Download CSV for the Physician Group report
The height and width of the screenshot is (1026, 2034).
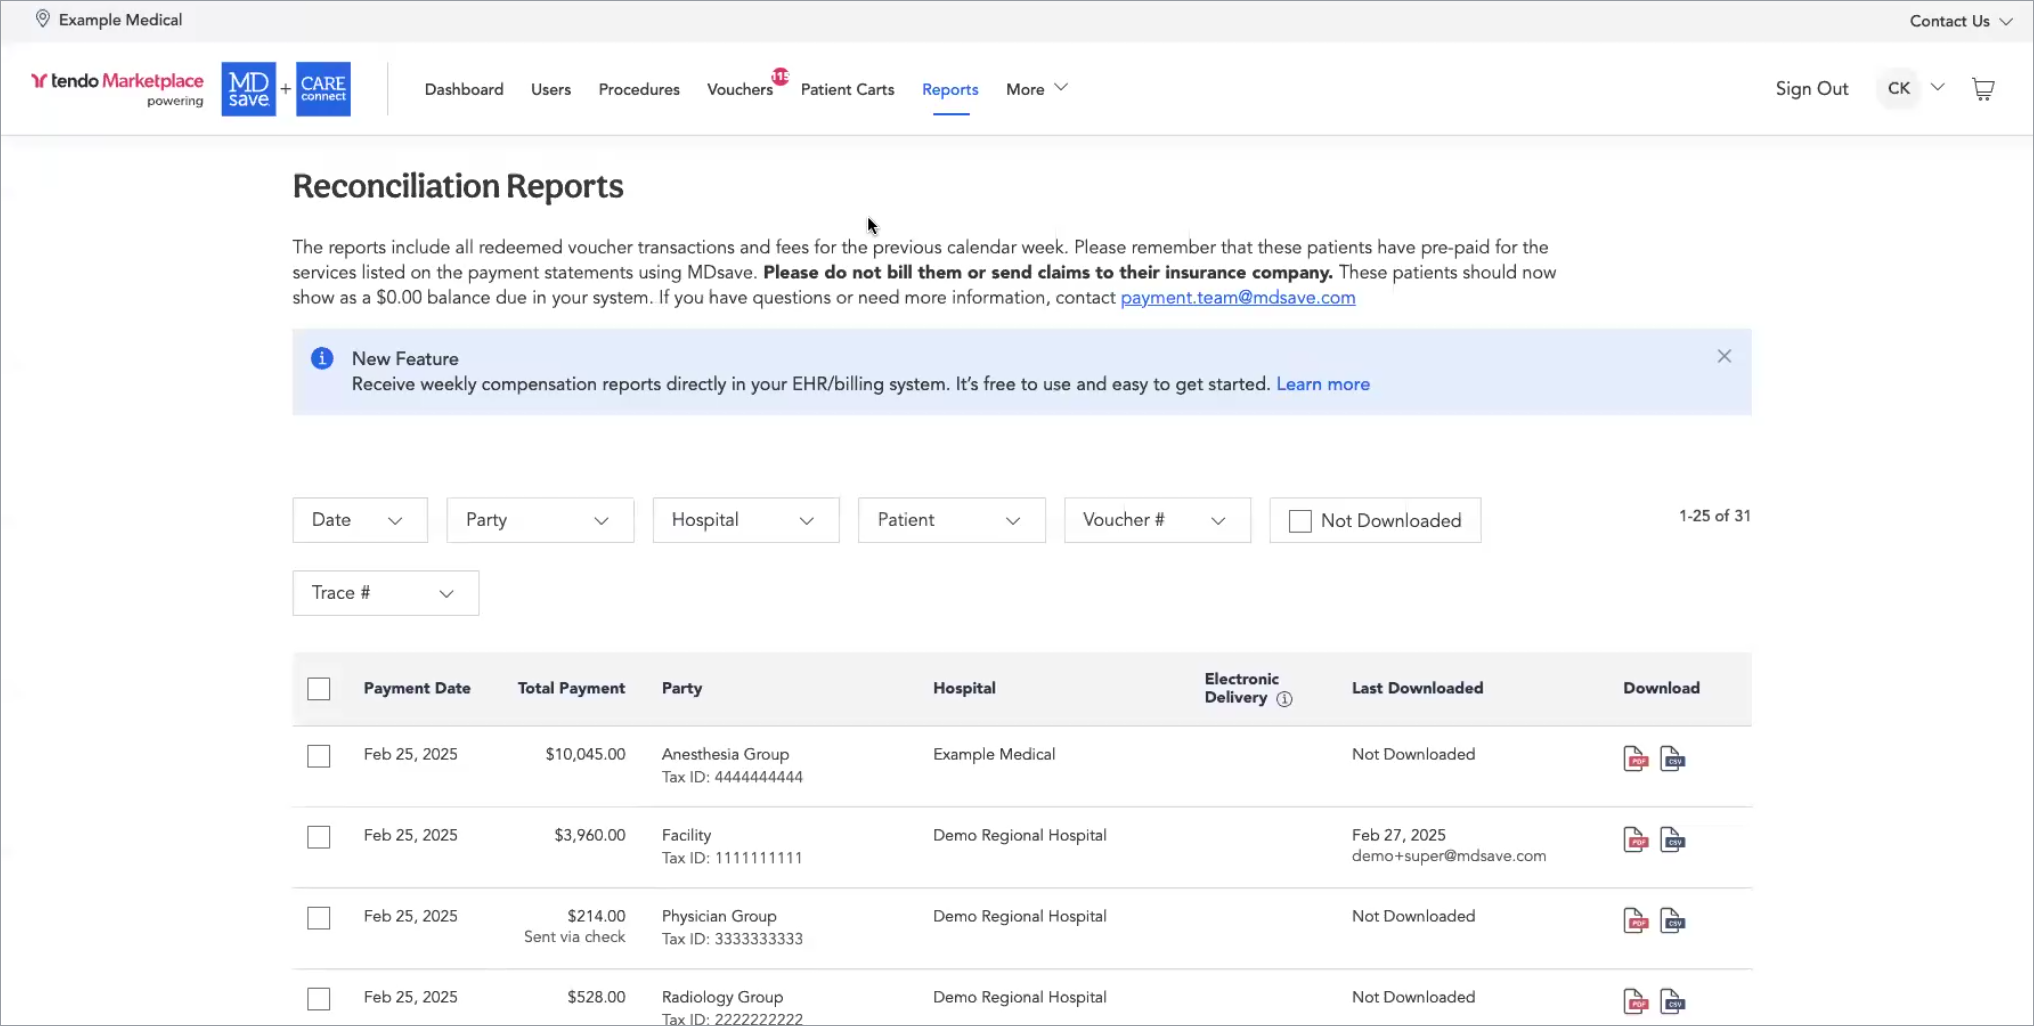pos(1672,920)
